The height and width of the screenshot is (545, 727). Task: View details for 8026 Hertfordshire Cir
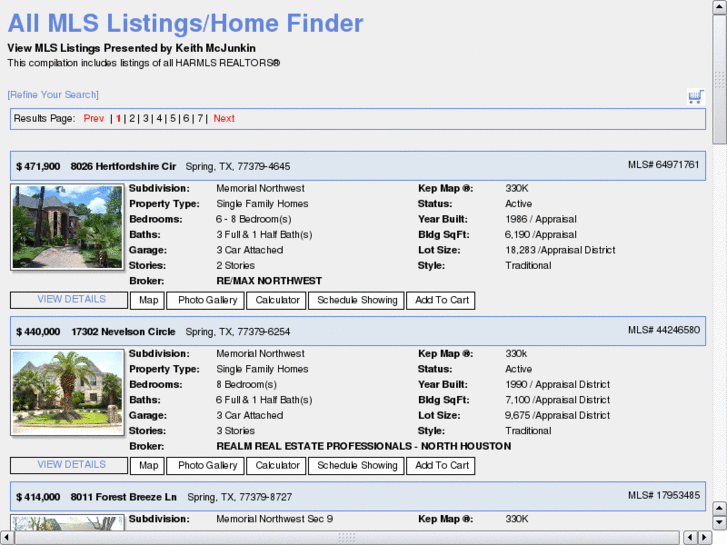click(x=69, y=300)
